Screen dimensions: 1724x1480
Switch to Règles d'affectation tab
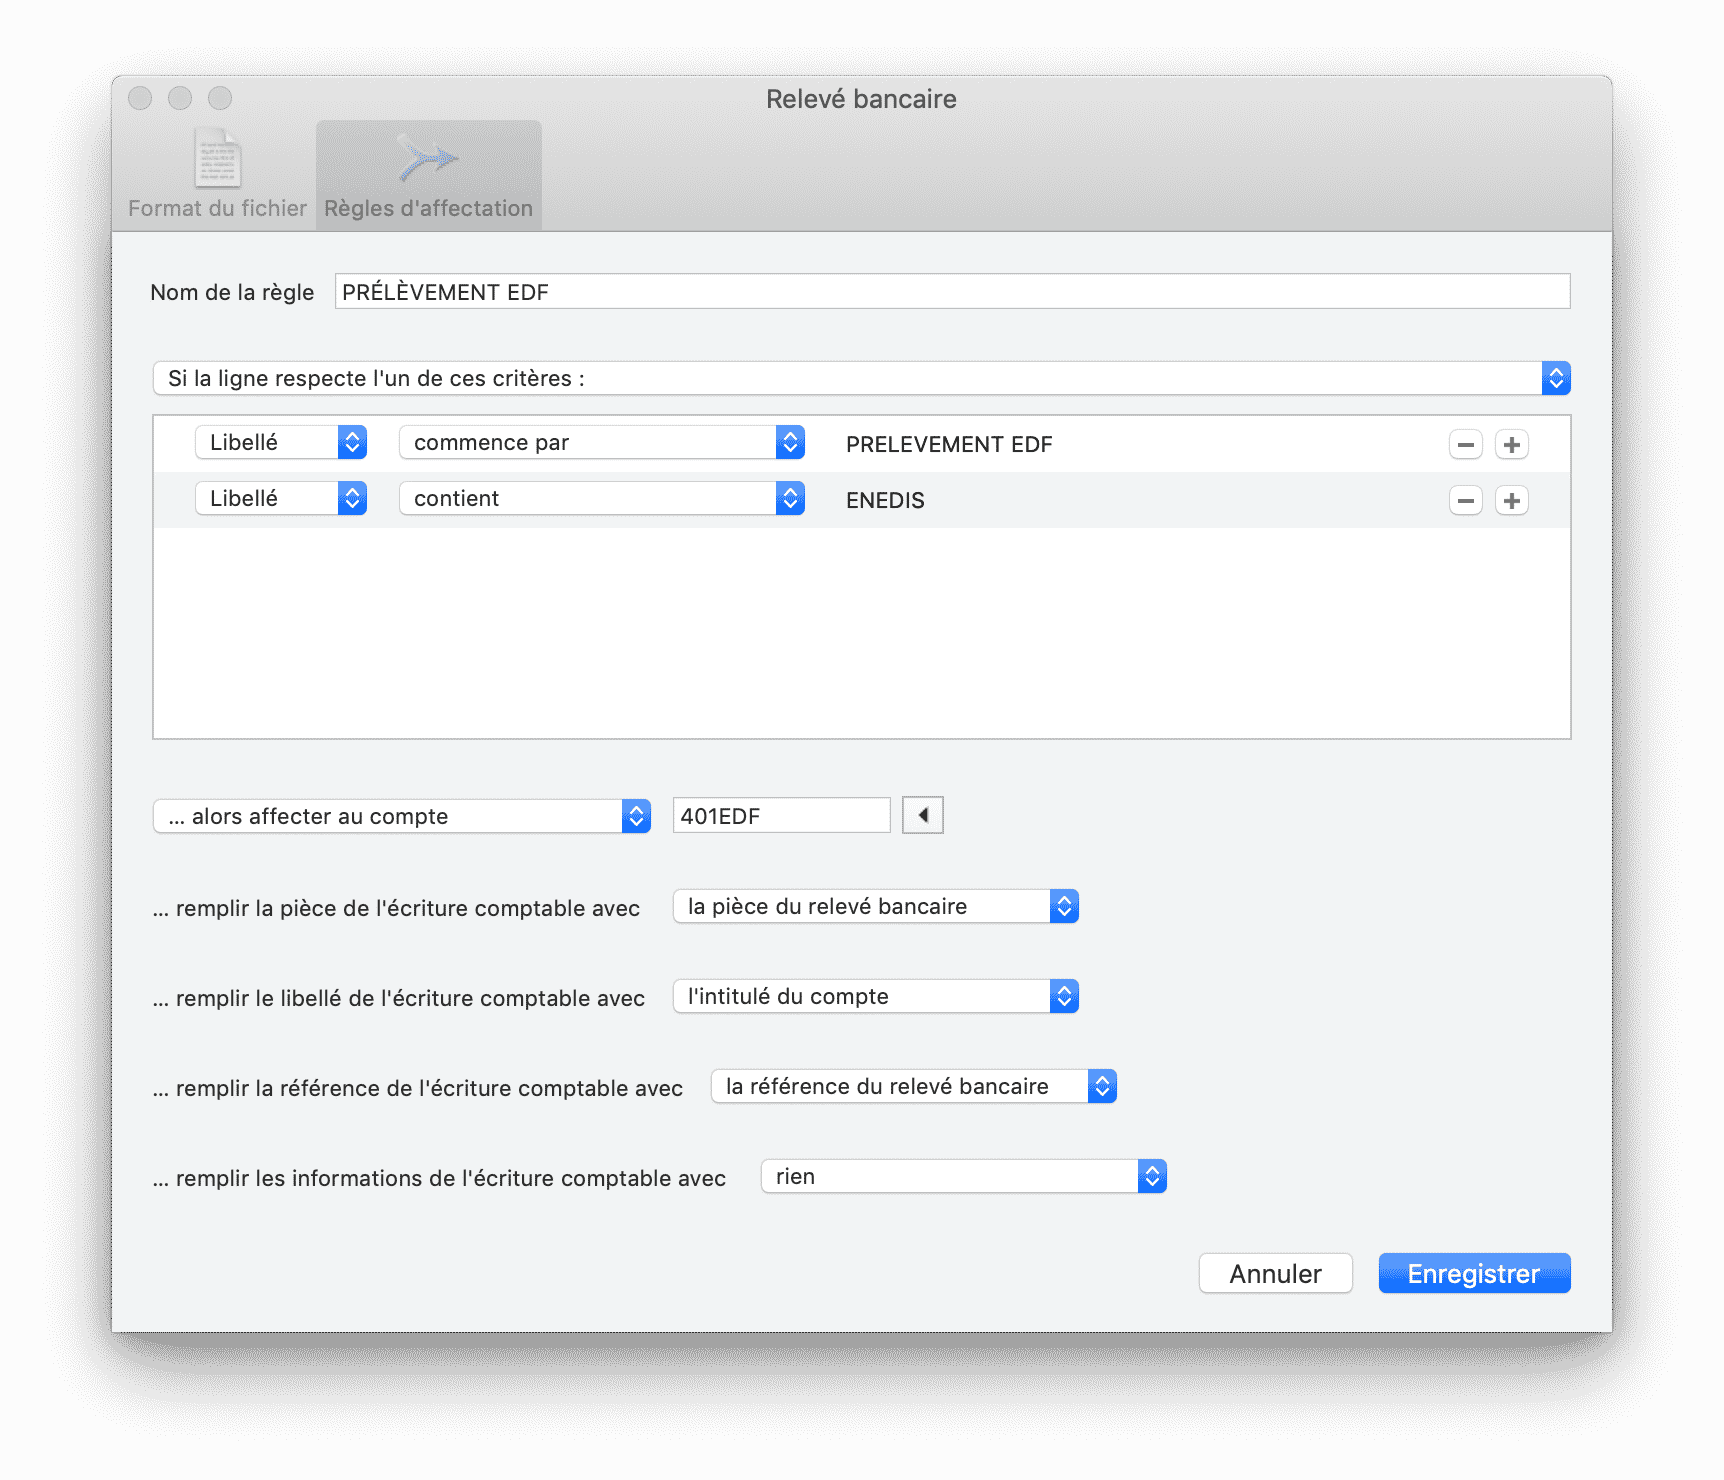click(x=429, y=176)
